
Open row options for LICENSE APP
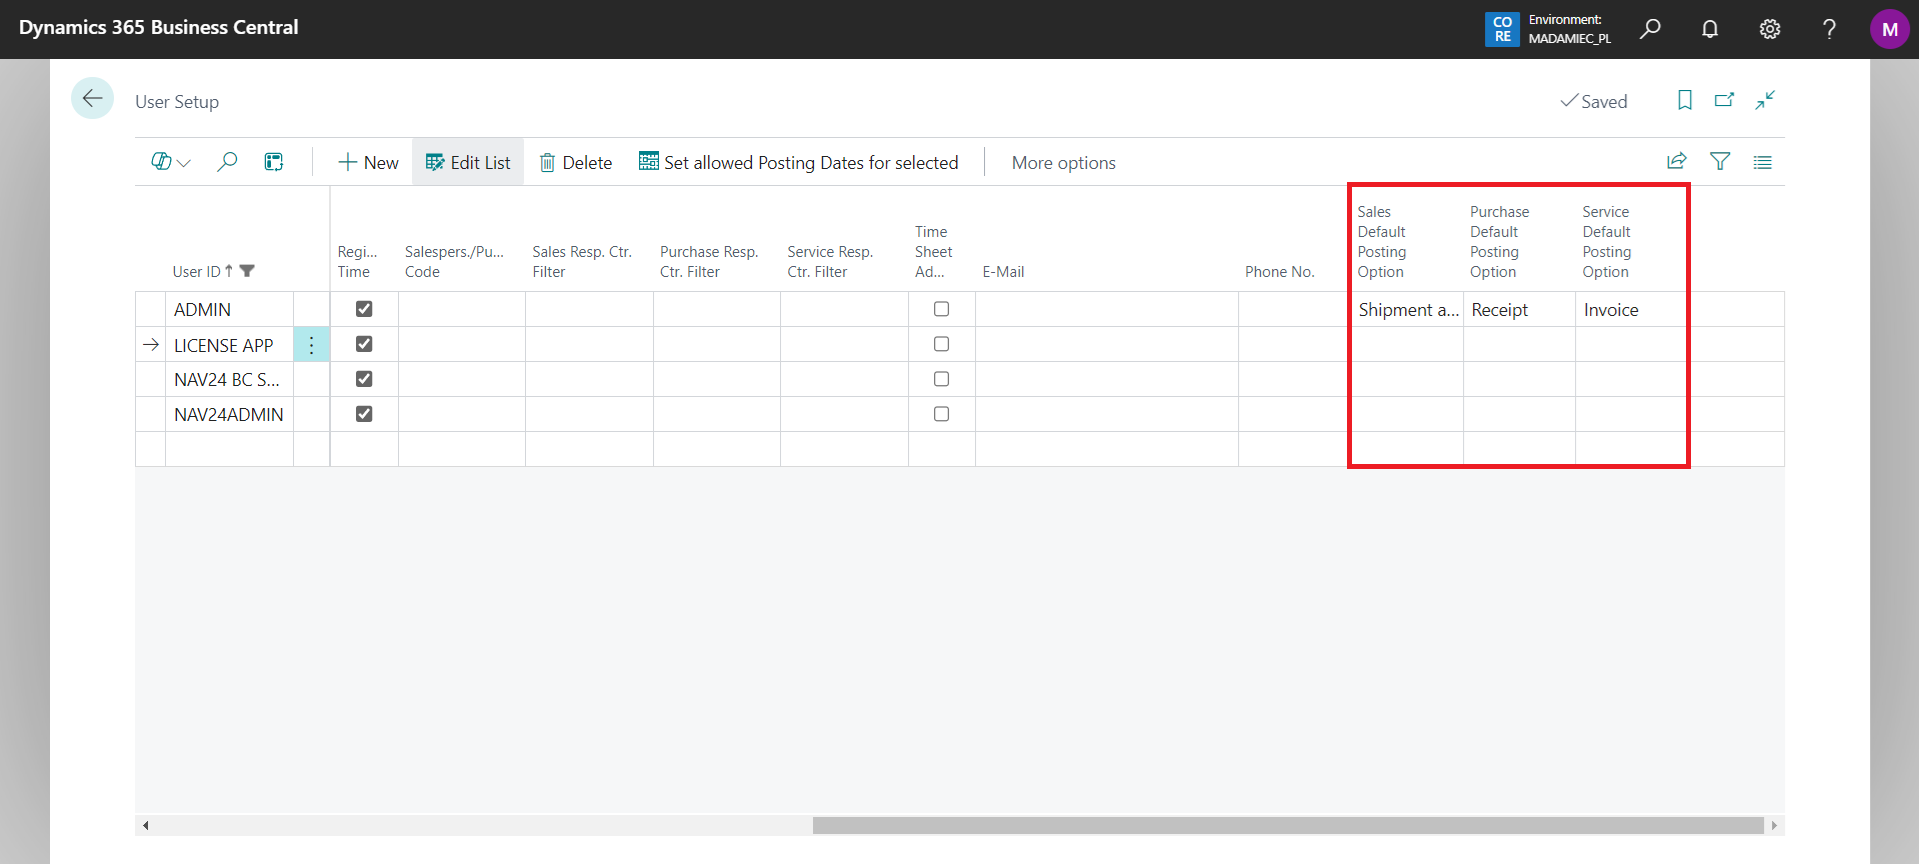tap(311, 345)
